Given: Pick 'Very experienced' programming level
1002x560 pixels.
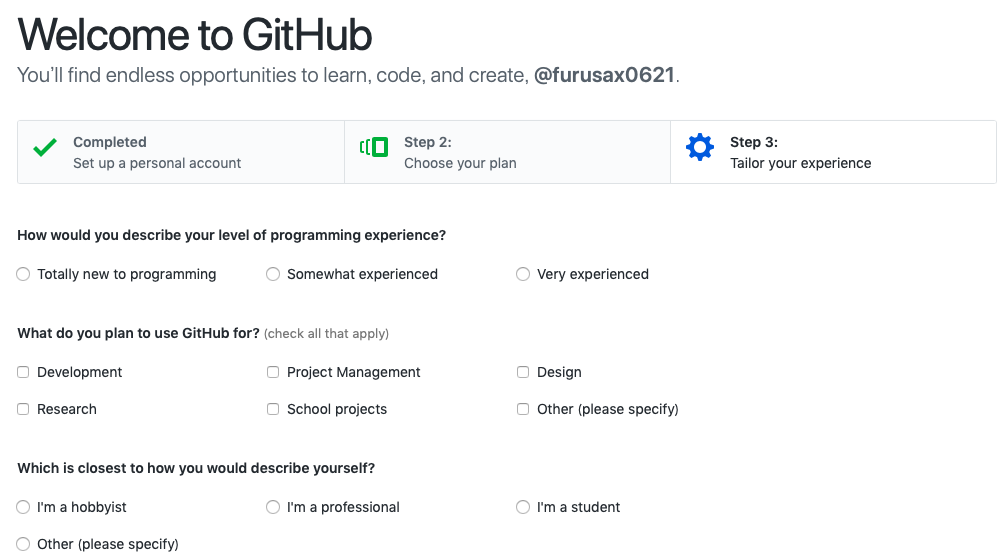Looking at the screenshot, I should point(523,274).
